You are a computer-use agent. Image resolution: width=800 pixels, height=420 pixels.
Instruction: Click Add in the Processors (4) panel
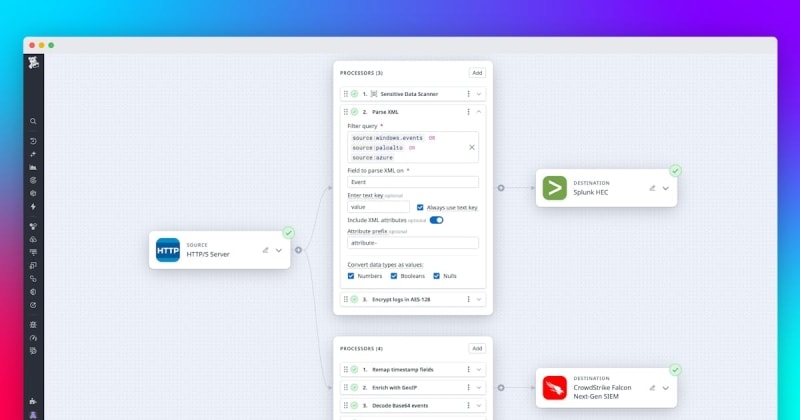(x=477, y=348)
